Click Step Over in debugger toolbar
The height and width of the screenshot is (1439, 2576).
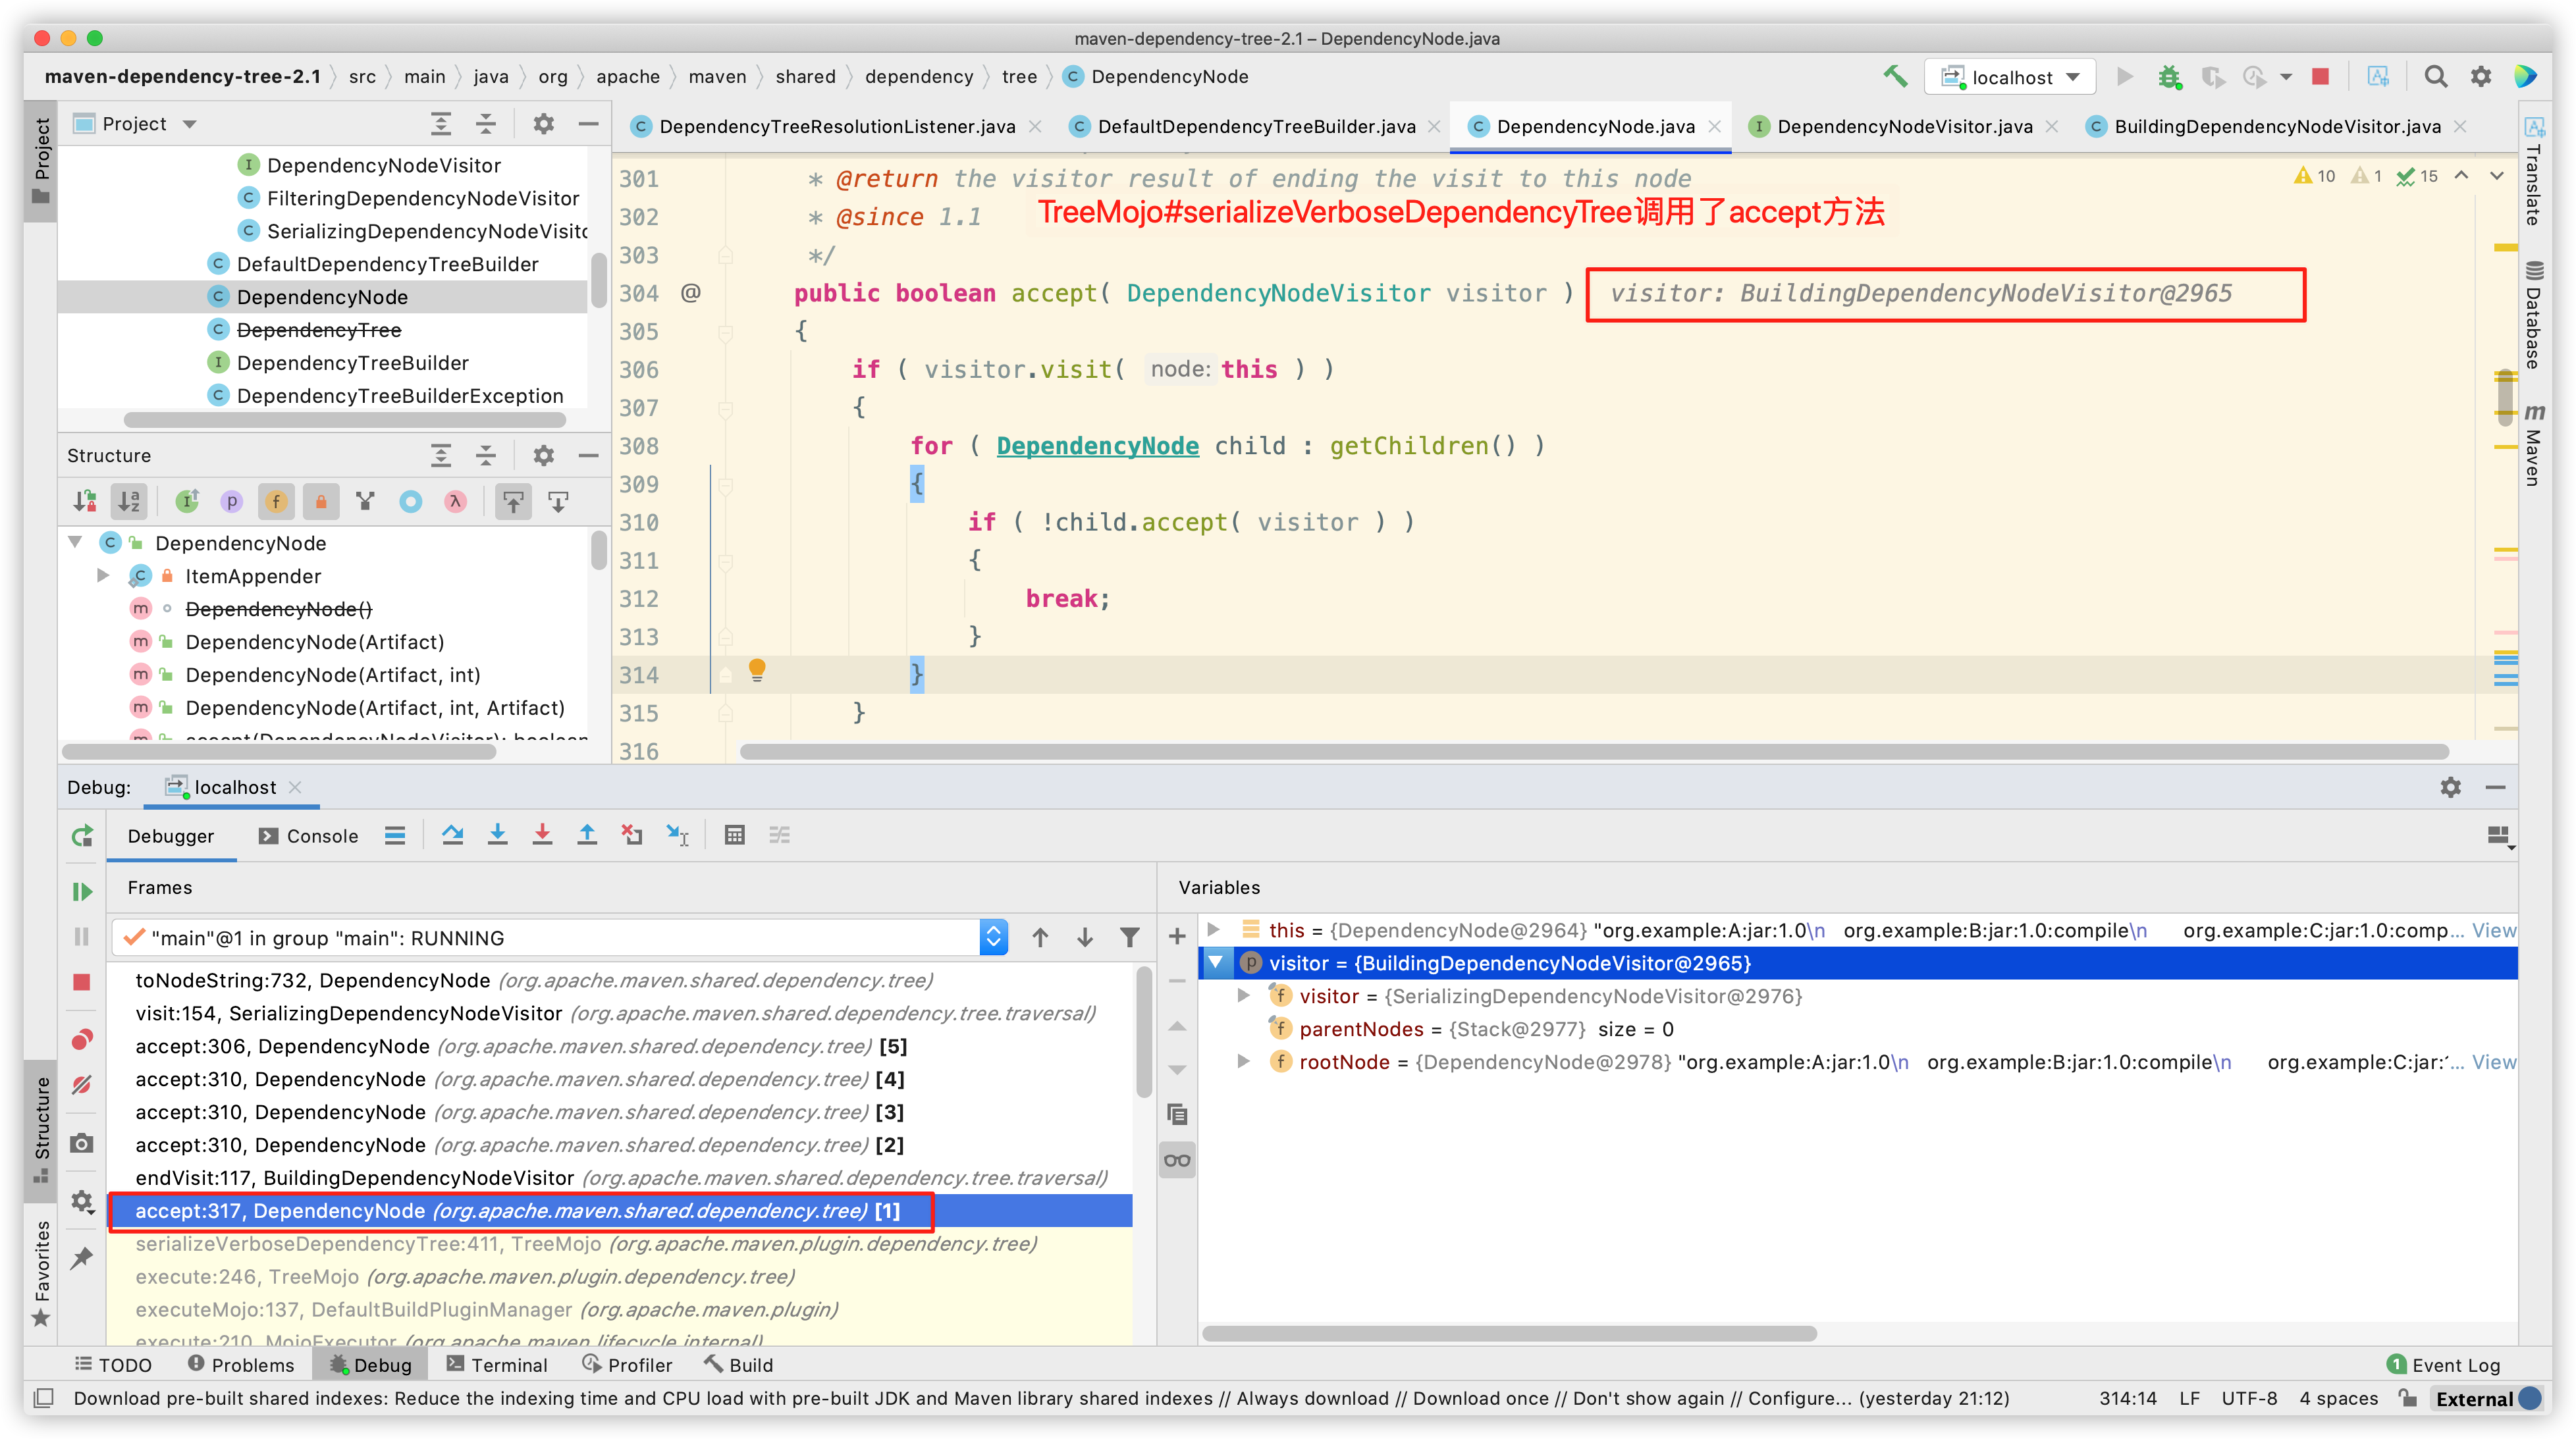pyautogui.click(x=452, y=835)
